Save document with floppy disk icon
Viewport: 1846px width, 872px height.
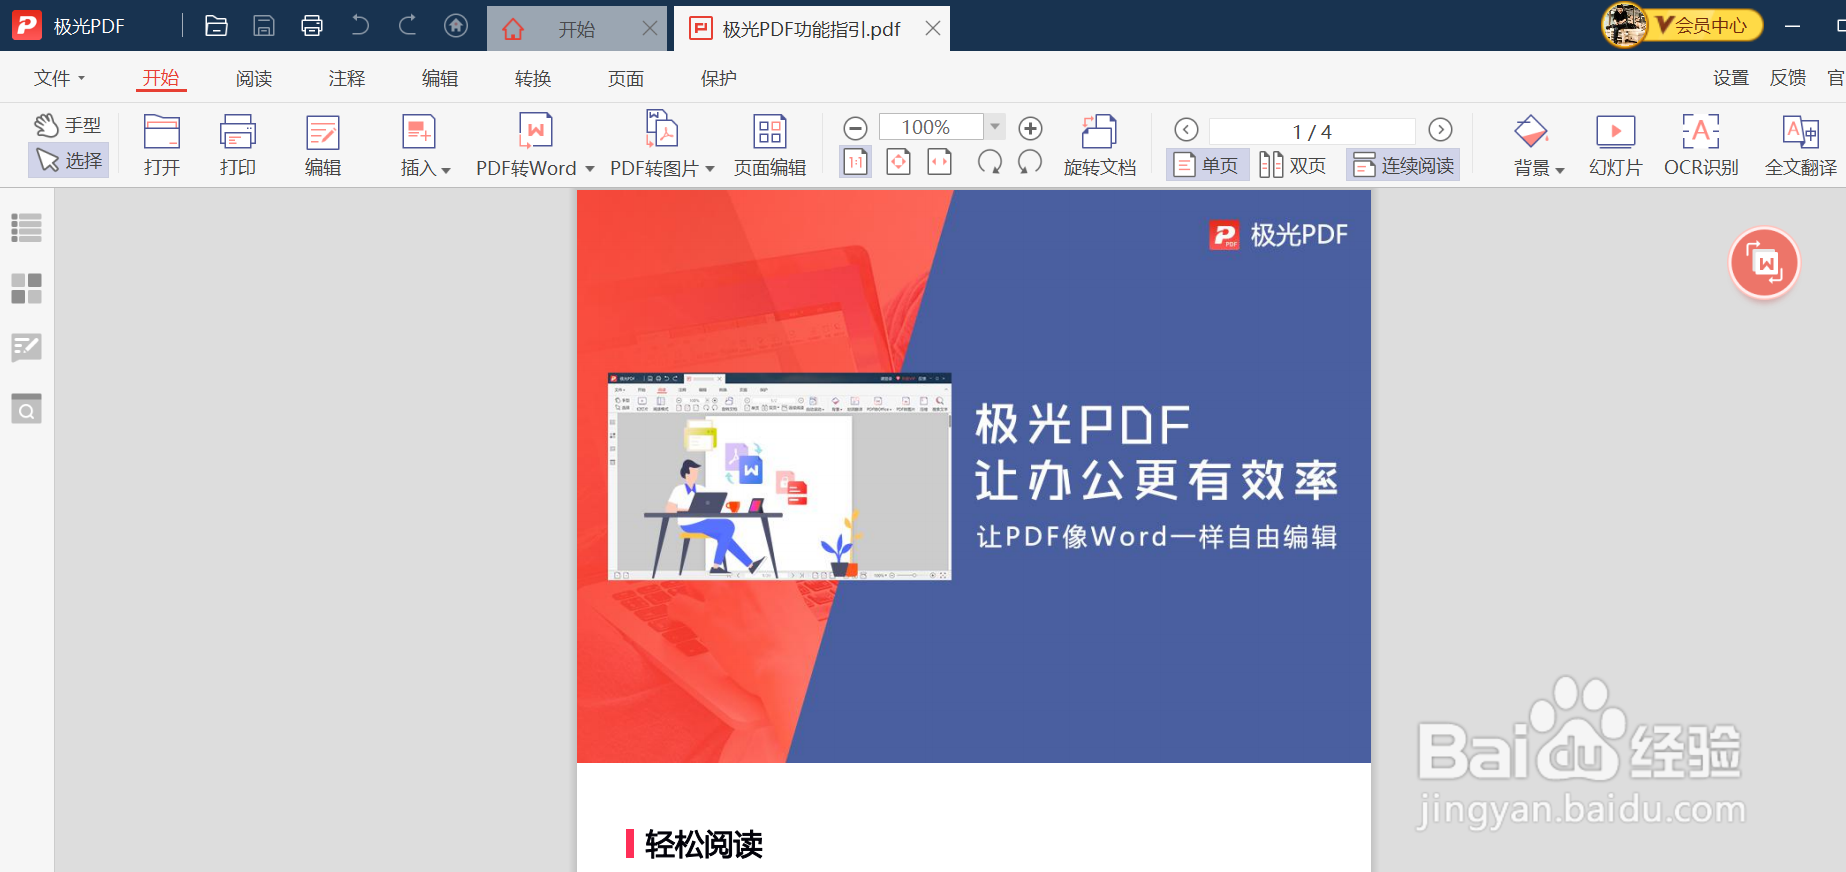264,26
